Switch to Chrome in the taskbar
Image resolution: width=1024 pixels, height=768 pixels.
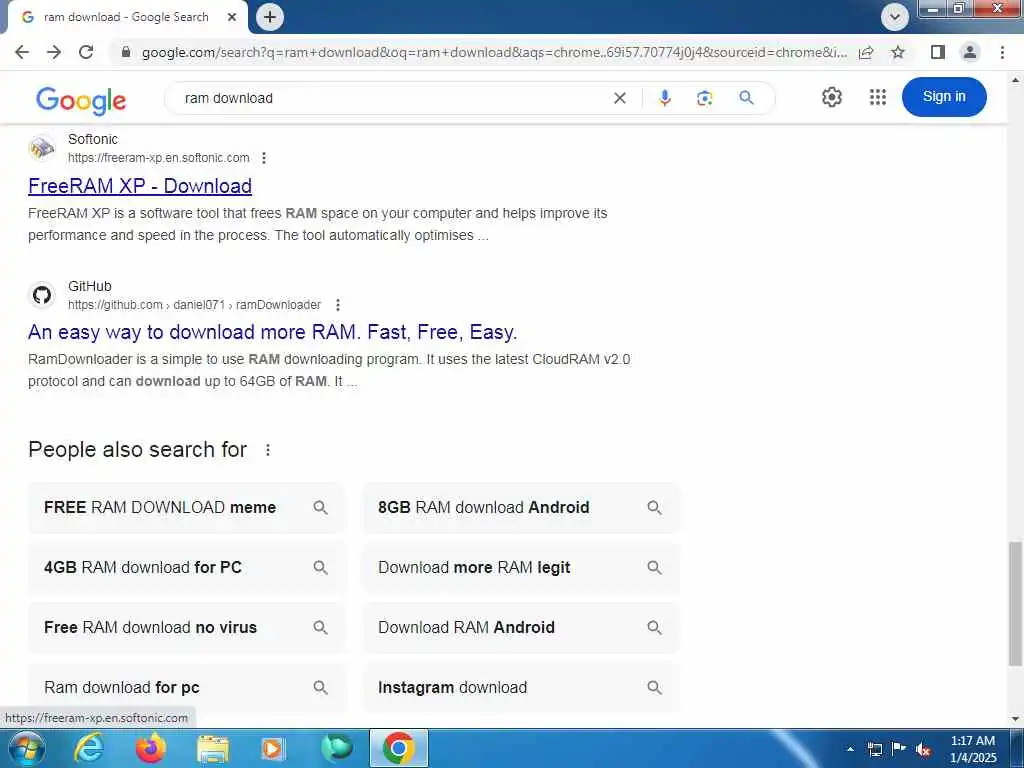point(398,748)
